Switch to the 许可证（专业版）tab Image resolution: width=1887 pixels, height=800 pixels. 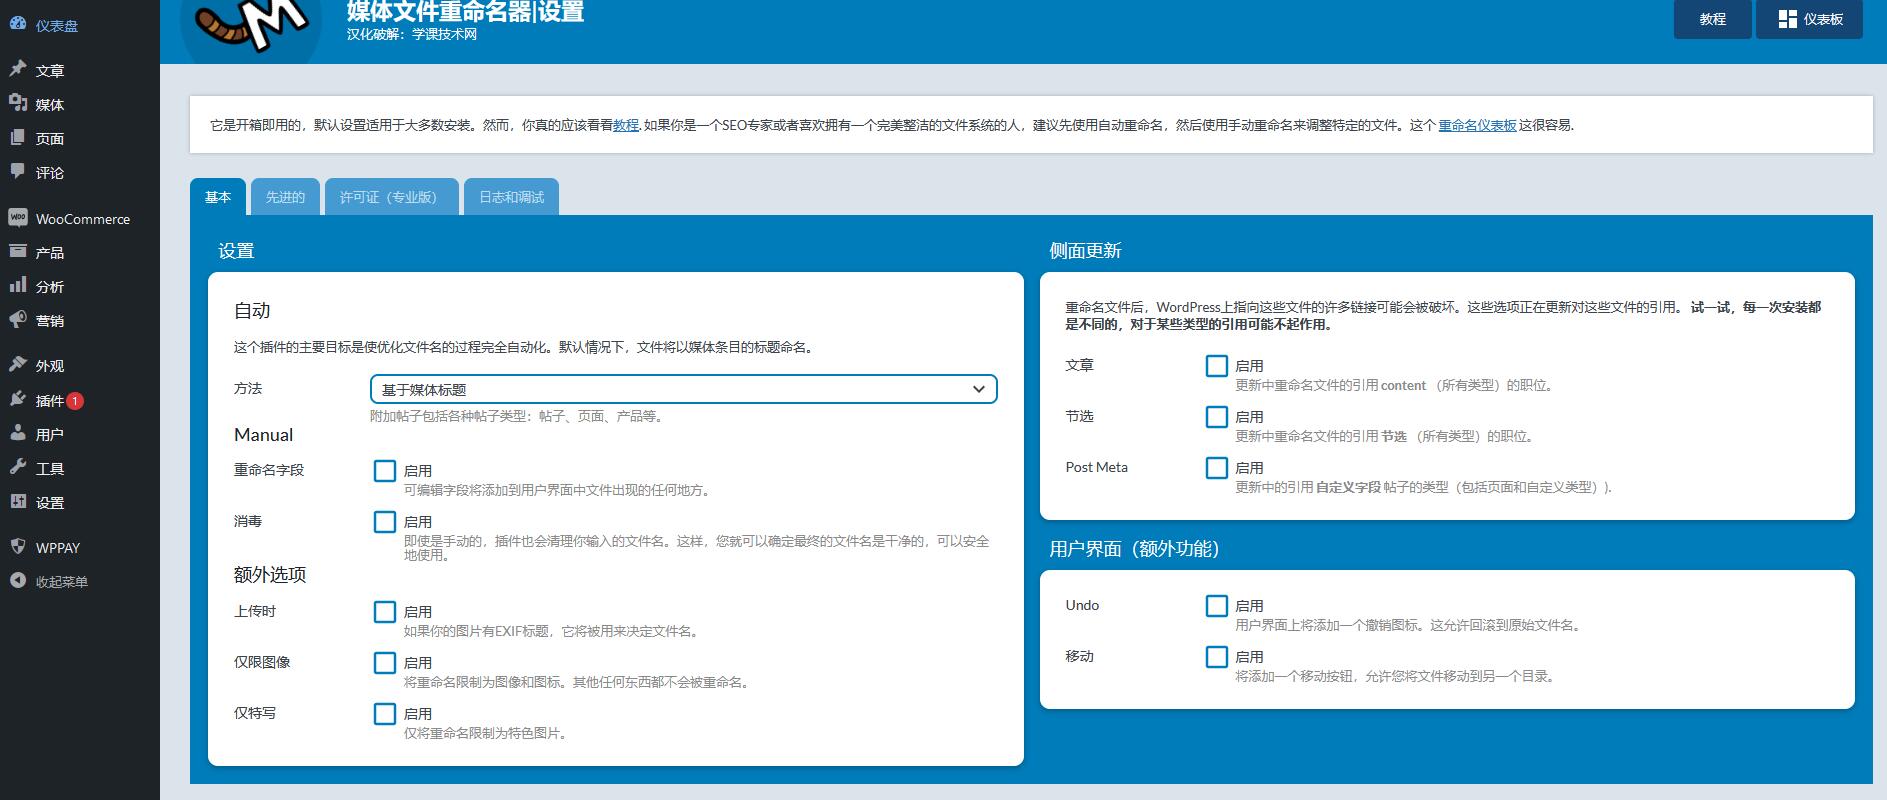coord(391,197)
